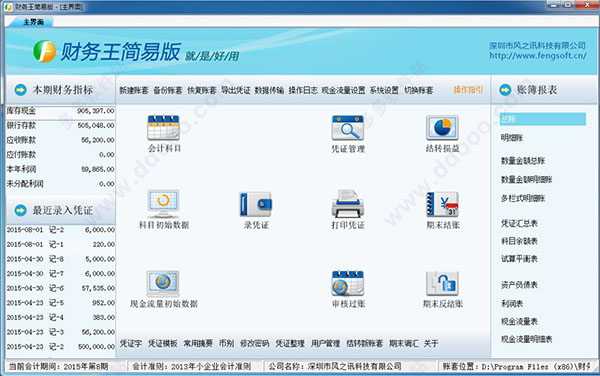The image size is (600, 376).
Task: Open 现金流量初始数据 icon
Action: click(x=163, y=284)
